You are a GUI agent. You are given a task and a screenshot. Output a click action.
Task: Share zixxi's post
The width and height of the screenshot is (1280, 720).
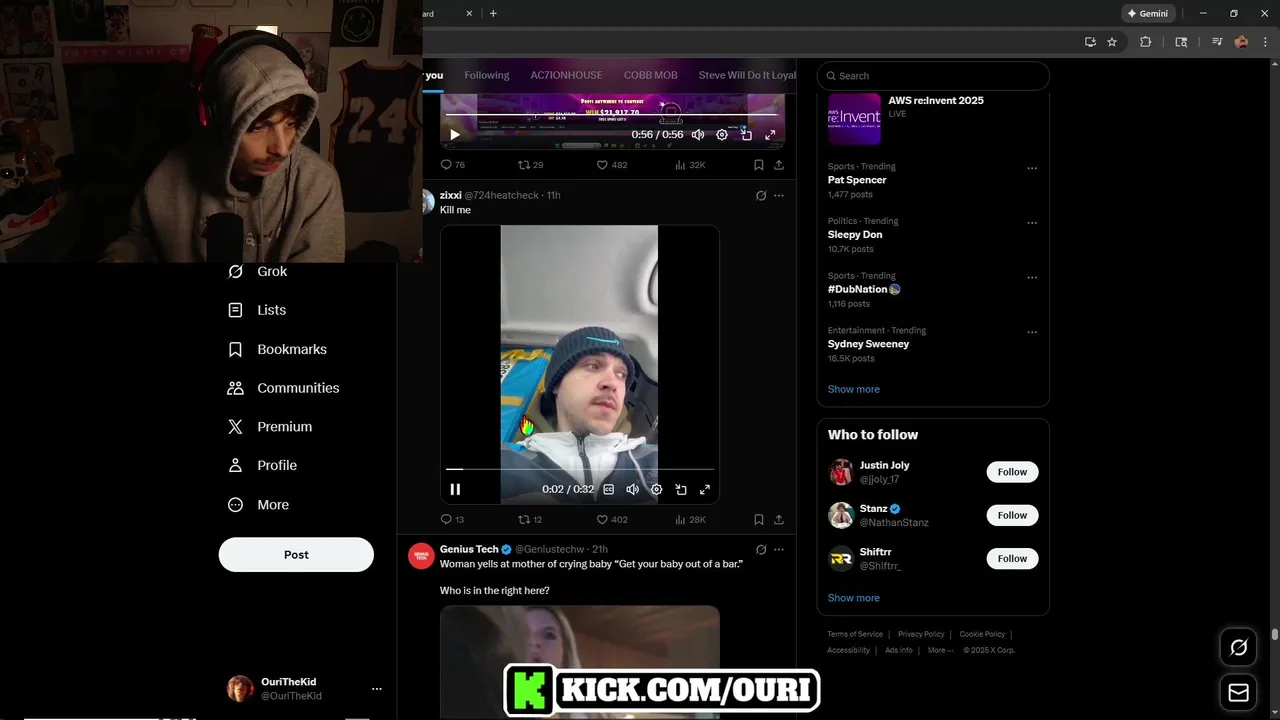(779, 519)
